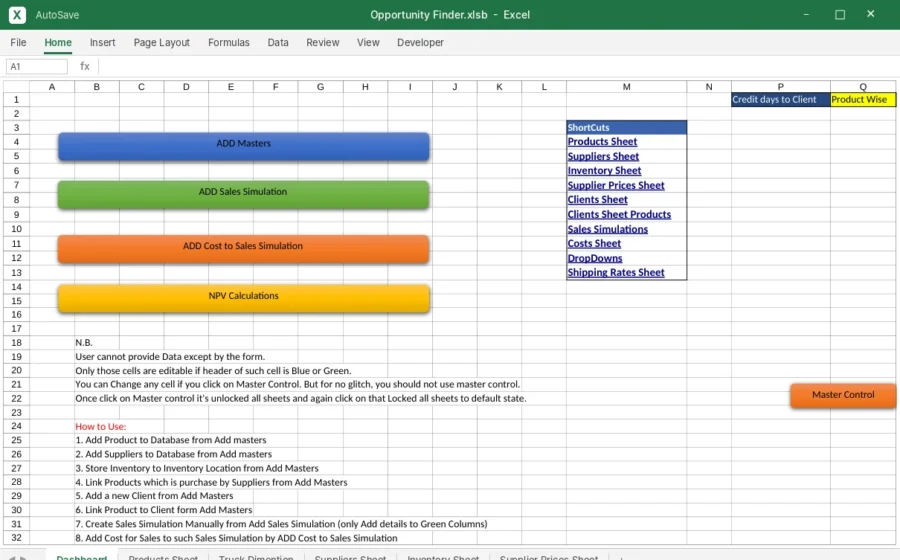The width and height of the screenshot is (900, 560).
Task: Click the add new sheet plus icon
Action: click(620, 558)
